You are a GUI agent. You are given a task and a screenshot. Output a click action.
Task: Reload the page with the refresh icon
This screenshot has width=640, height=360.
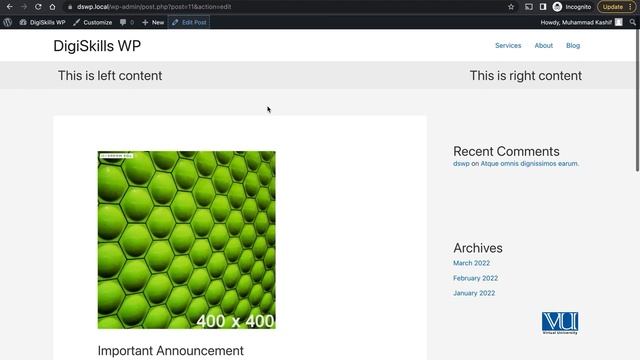click(38, 7)
